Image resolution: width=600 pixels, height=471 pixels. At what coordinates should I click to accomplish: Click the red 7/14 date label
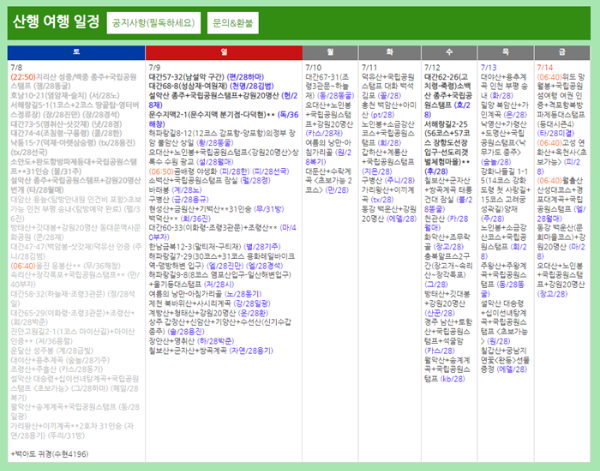(x=545, y=67)
